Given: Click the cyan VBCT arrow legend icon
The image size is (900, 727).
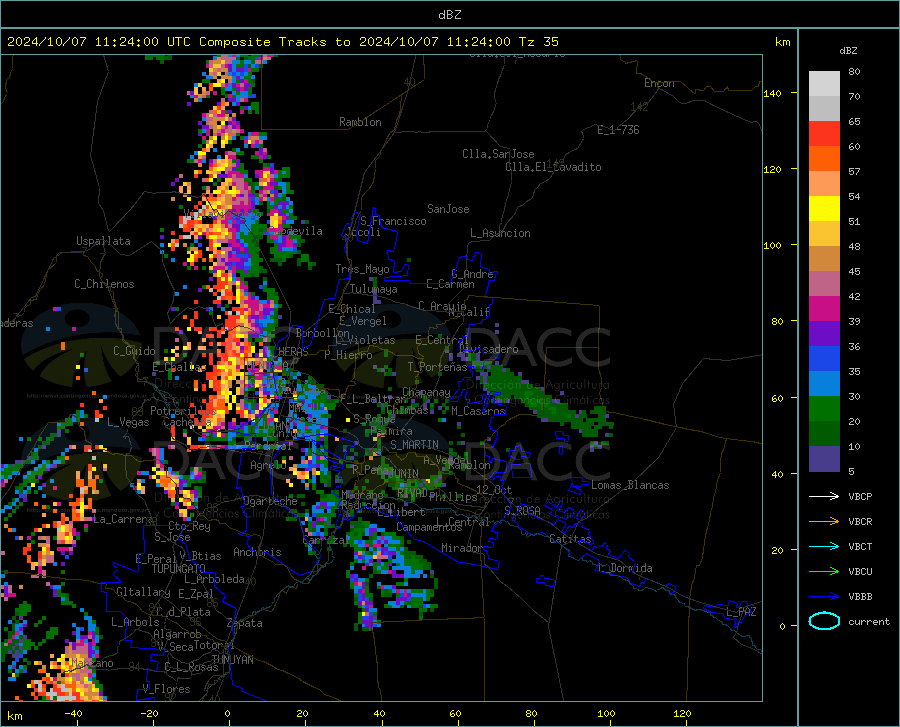Looking at the screenshot, I should pyautogui.click(x=824, y=546).
